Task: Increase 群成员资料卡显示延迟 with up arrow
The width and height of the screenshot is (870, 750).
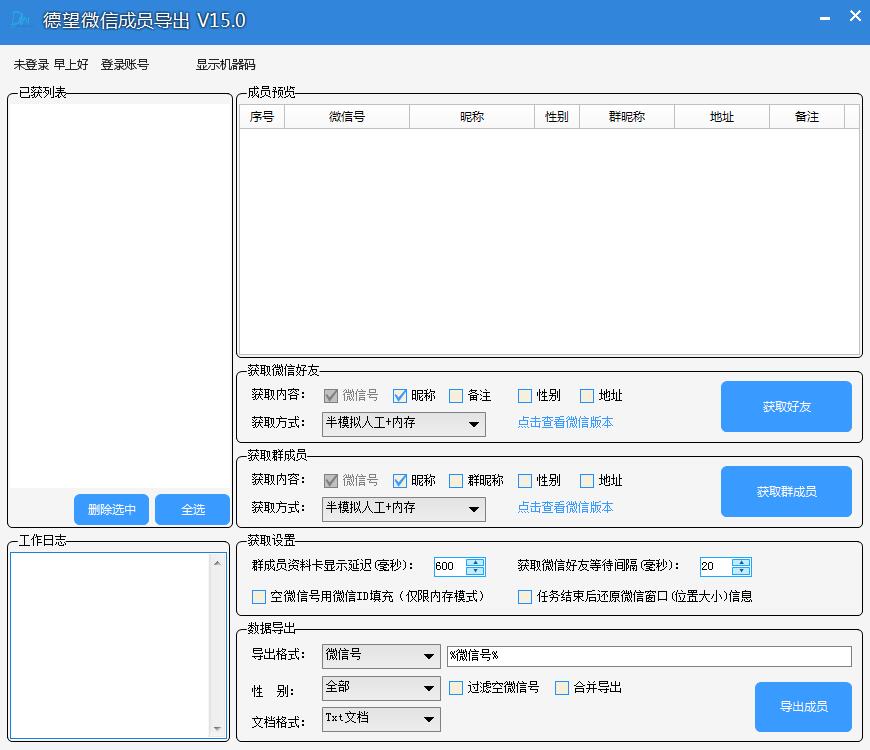Action: point(476,562)
